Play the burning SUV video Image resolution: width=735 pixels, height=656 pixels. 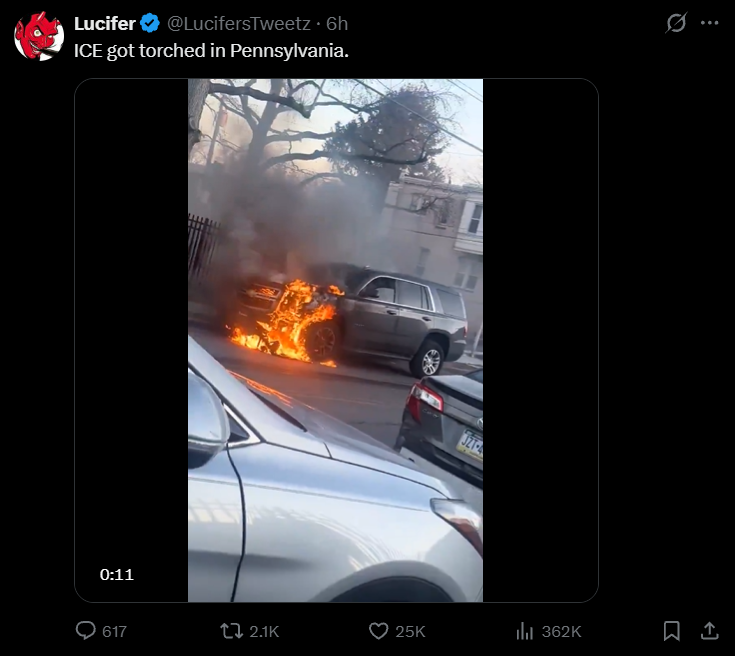336,340
